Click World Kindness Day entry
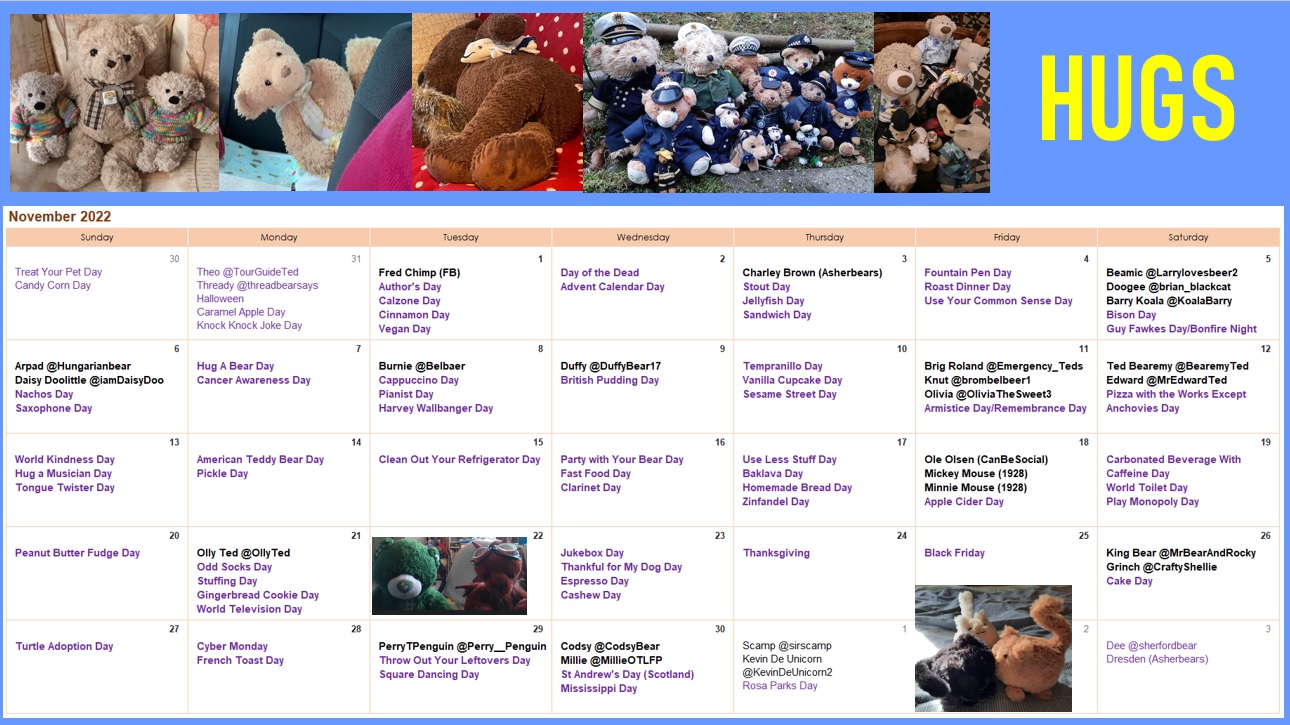1290x725 pixels. [64, 460]
